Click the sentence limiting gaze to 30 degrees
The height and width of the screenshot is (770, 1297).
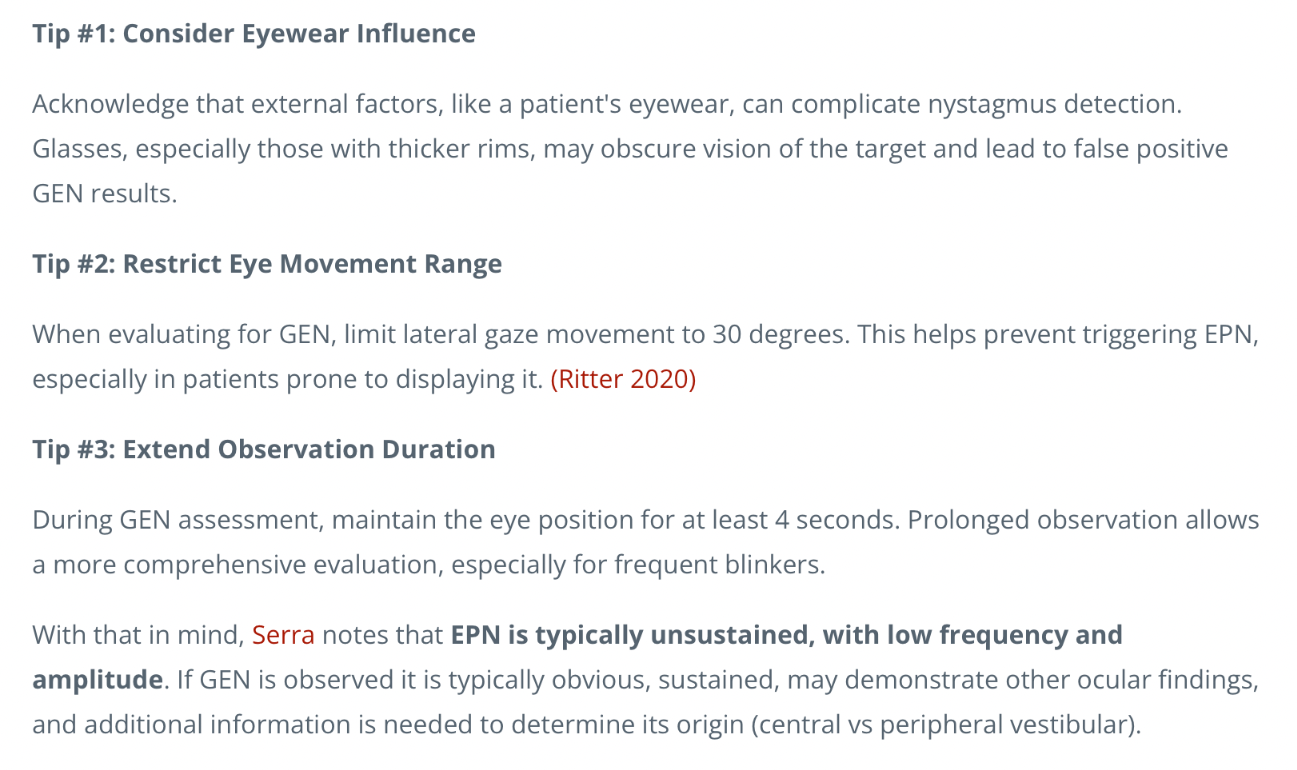tap(440, 335)
